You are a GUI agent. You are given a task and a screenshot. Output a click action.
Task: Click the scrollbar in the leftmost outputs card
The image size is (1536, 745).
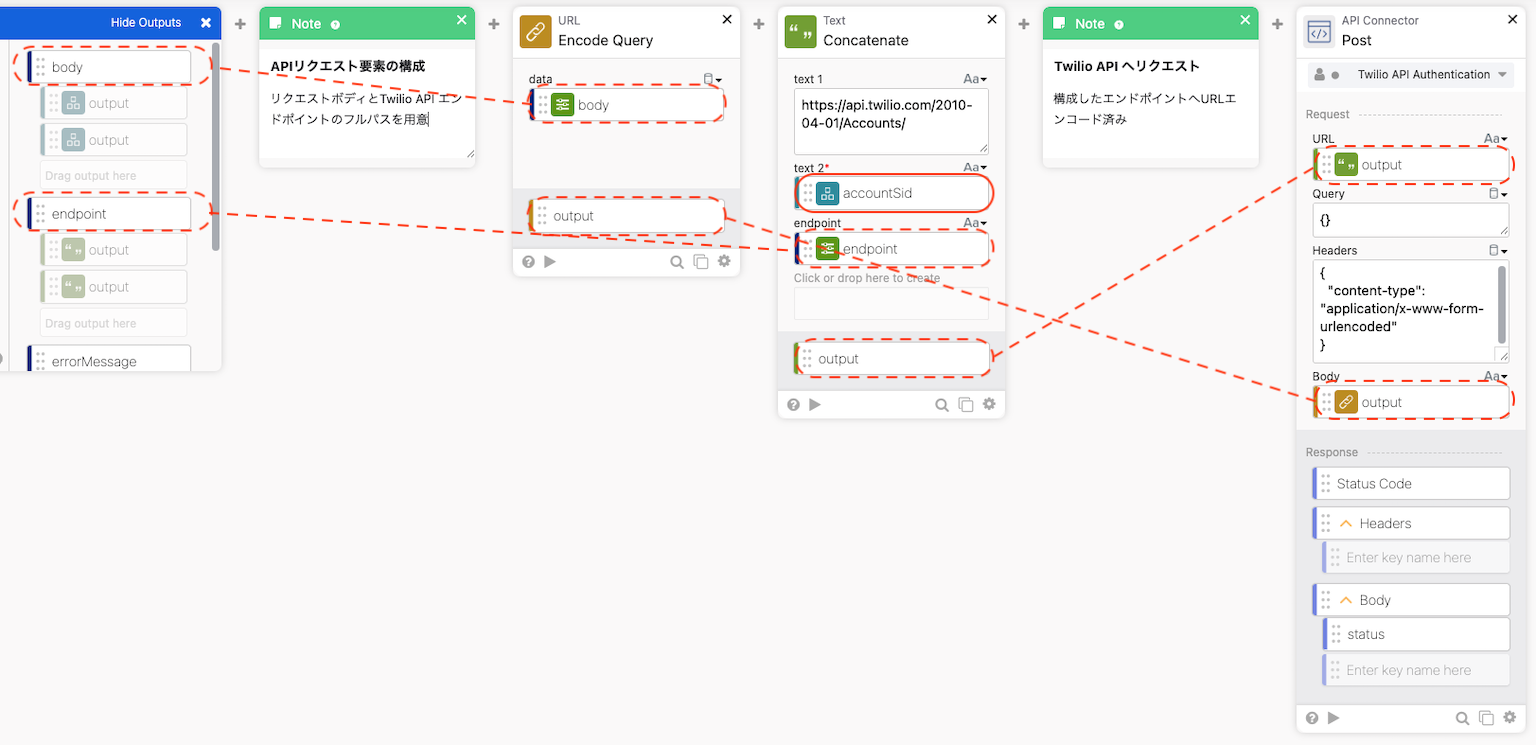215,150
